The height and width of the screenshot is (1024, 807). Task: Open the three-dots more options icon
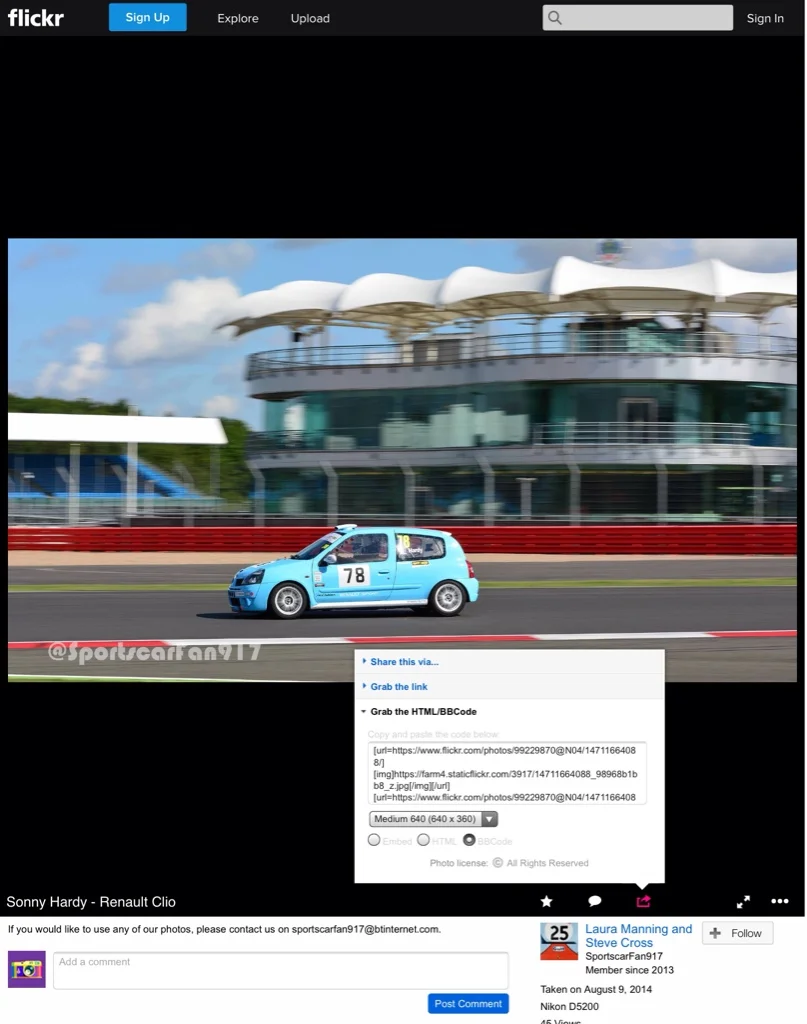[780, 901]
